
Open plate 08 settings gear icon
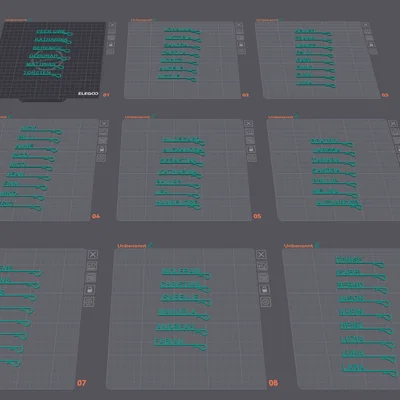[x=265, y=302]
